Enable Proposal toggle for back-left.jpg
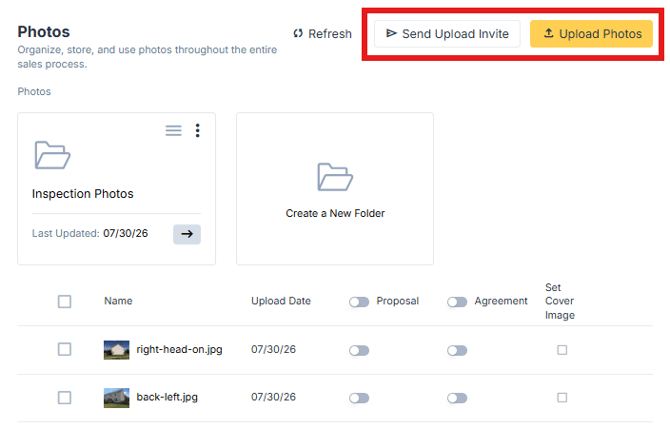 click(359, 398)
